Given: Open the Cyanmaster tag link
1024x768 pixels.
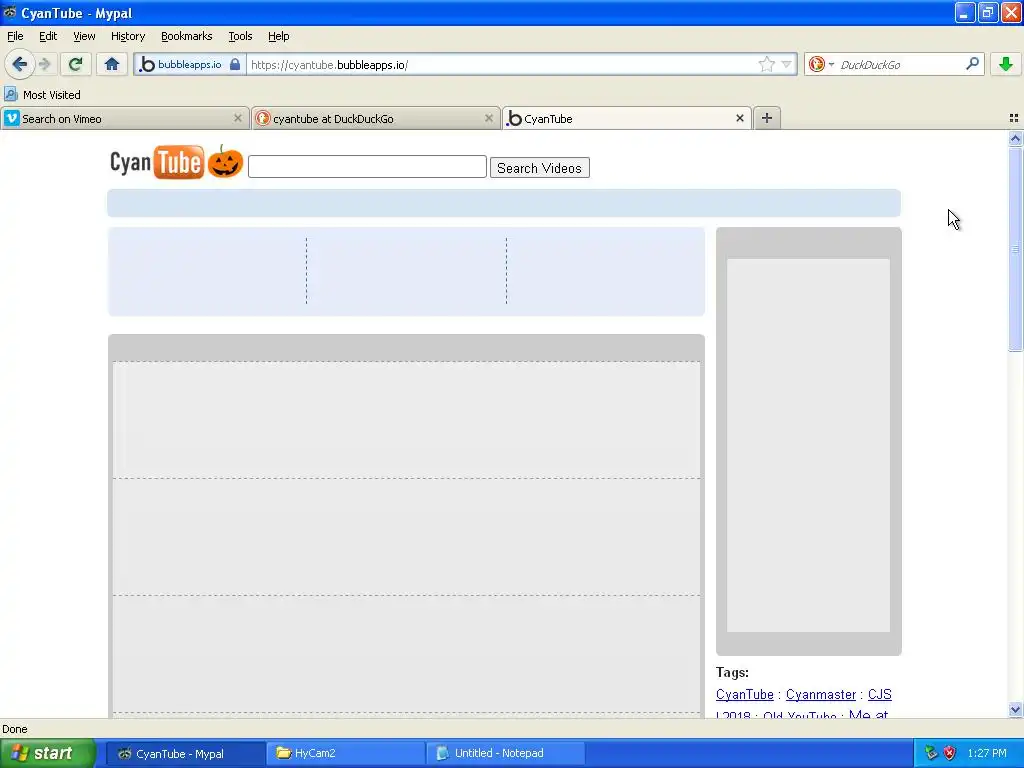Looking at the screenshot, I should pos(820,694).
